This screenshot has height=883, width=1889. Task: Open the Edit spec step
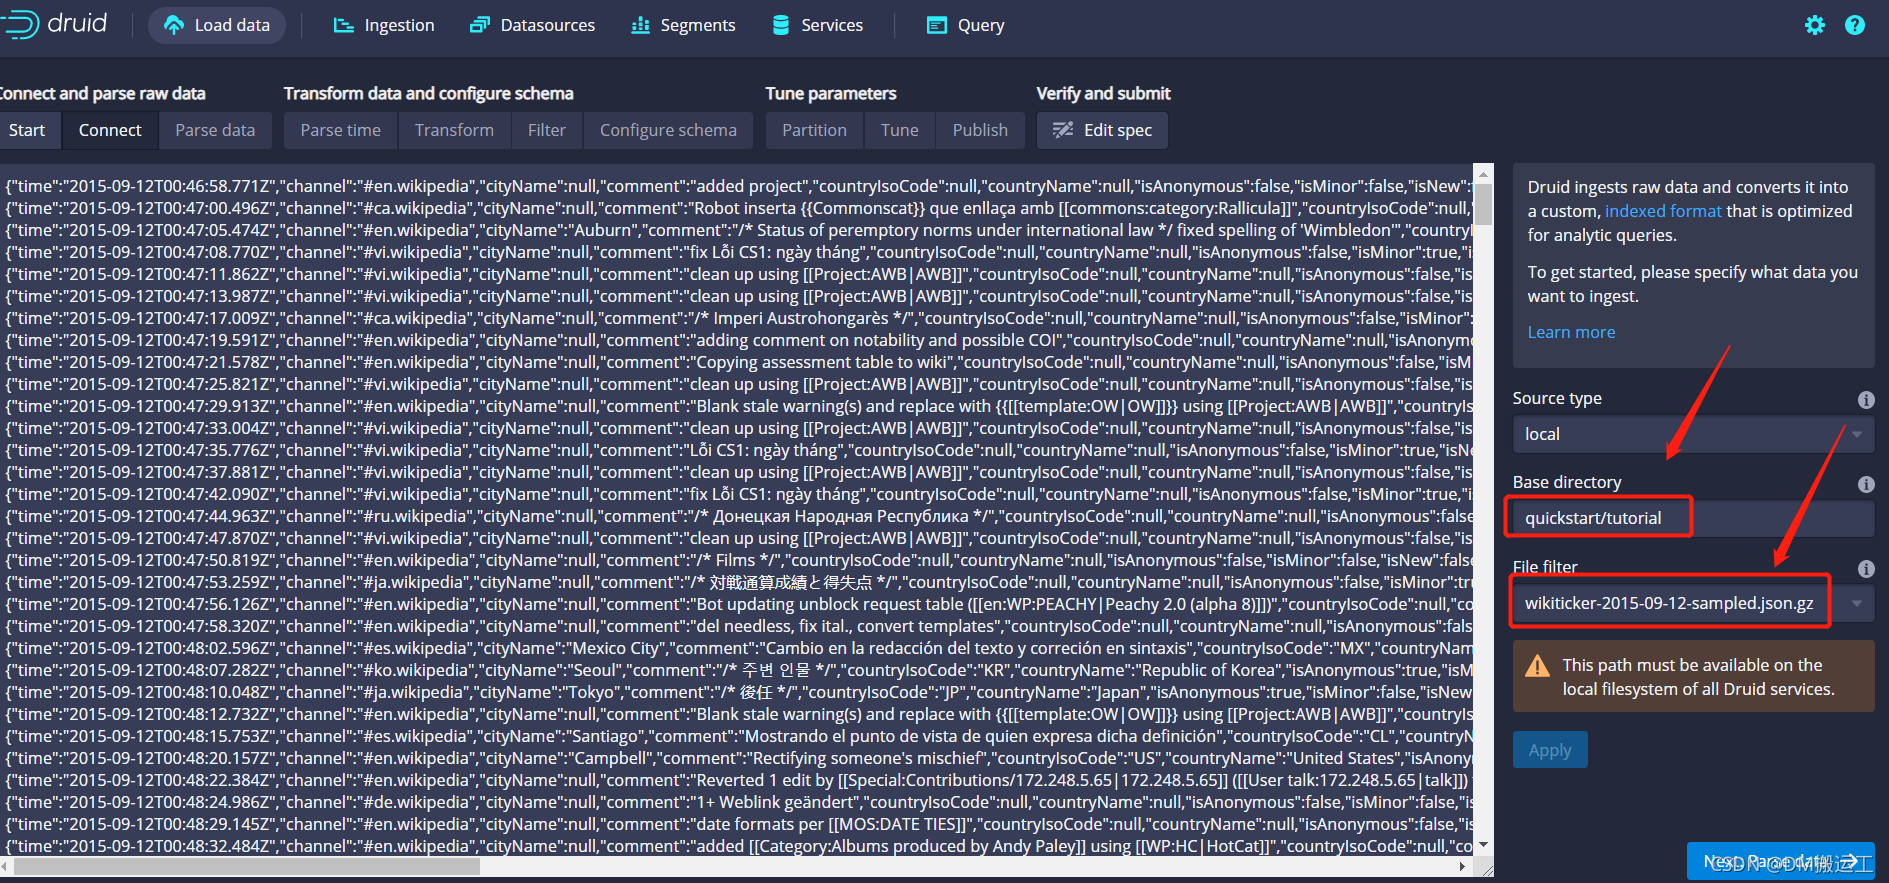pyautogui.click(x=1102, y=130)
